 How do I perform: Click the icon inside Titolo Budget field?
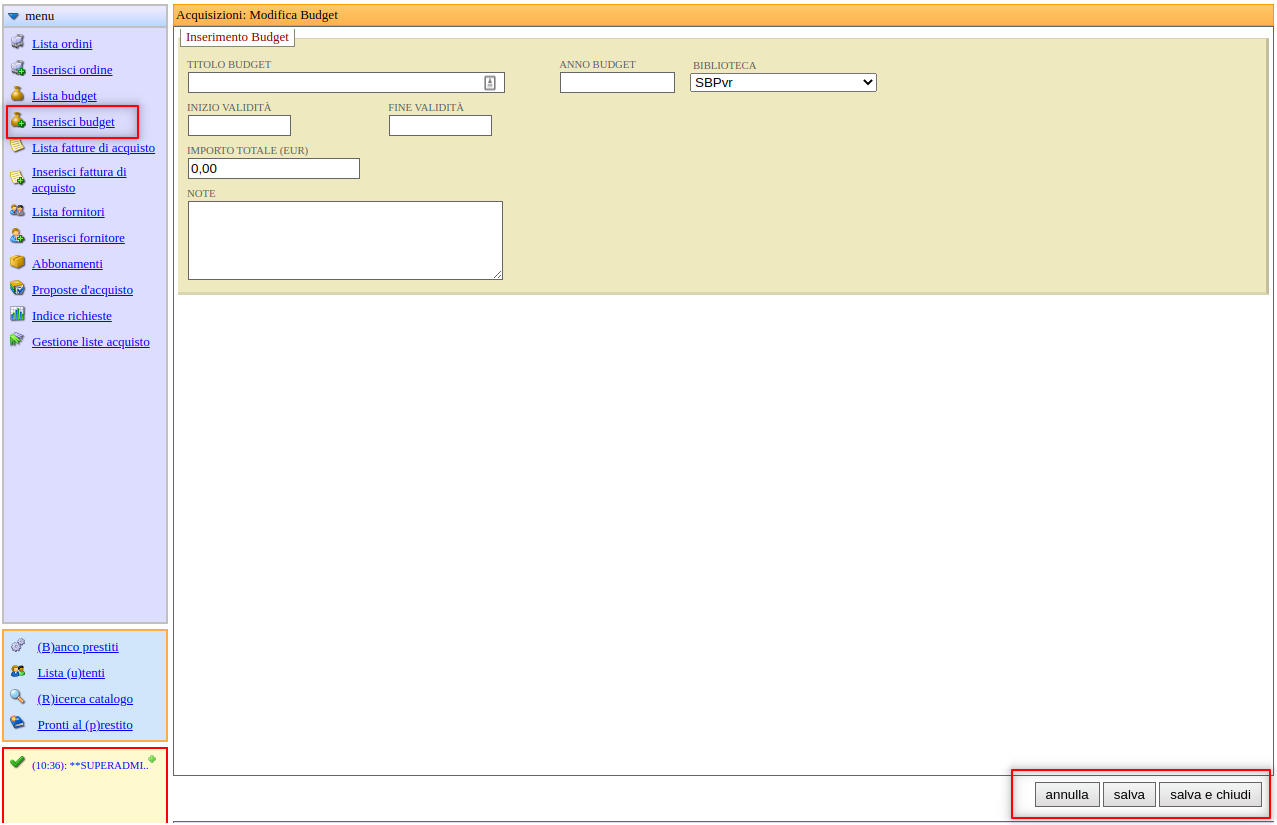(490, 83)
